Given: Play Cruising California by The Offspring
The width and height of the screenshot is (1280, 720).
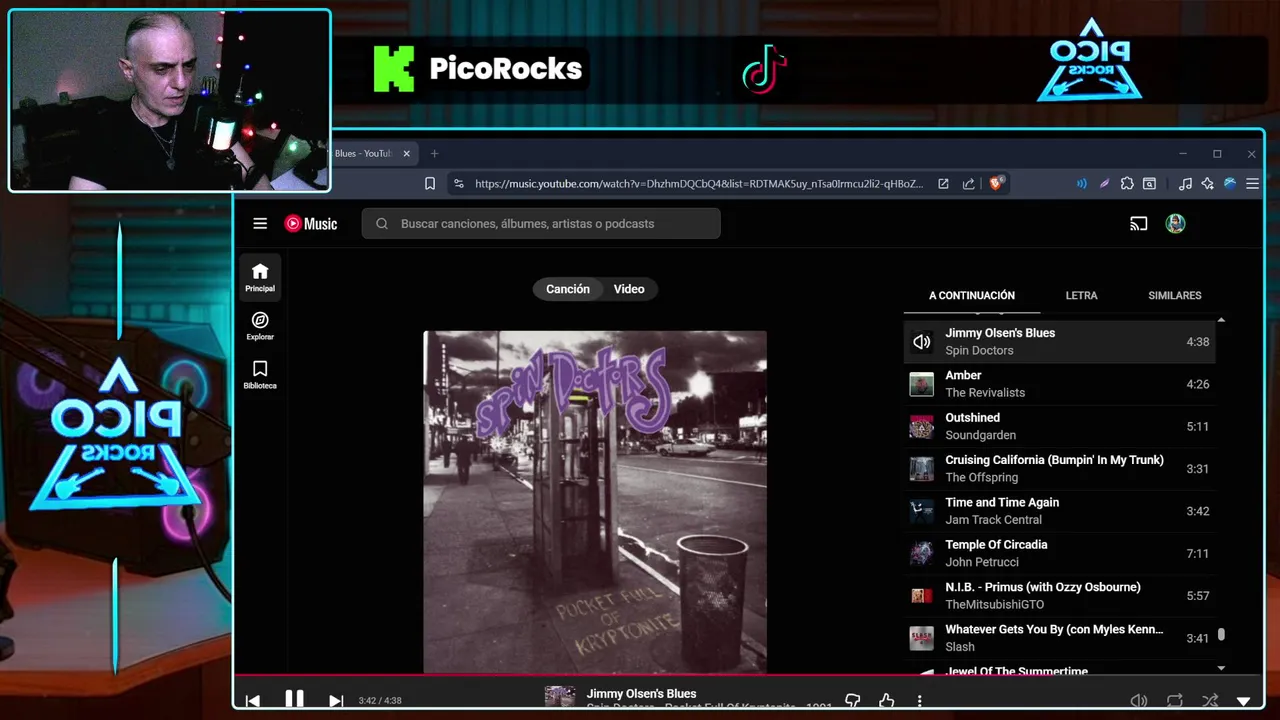Looking at the screenshot, I should [x=1060, y=469].
